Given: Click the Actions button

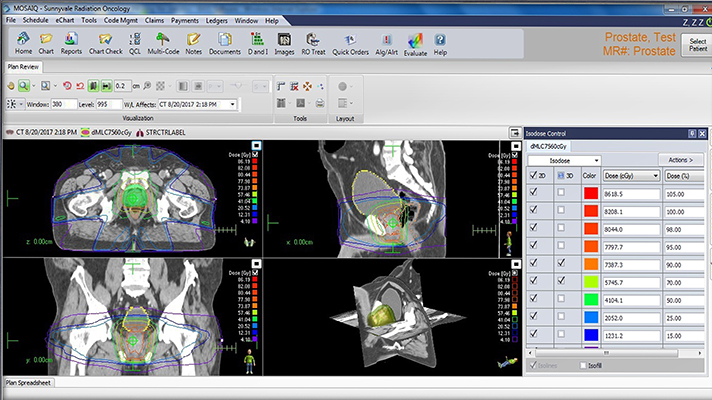Looking at the screenshot, I should 680,160.
